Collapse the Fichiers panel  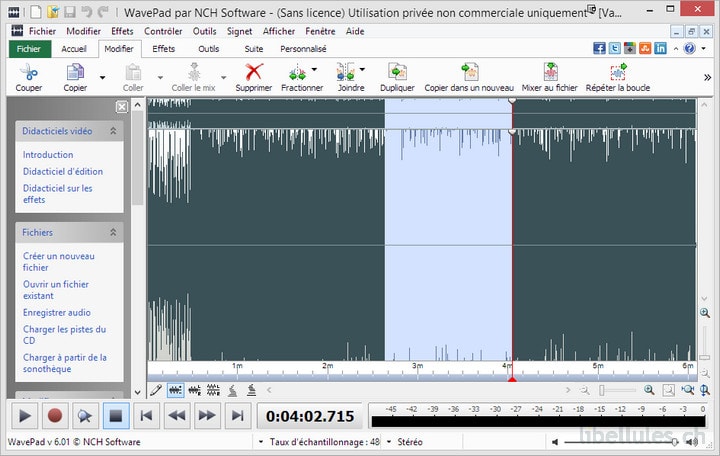[113, 232]
